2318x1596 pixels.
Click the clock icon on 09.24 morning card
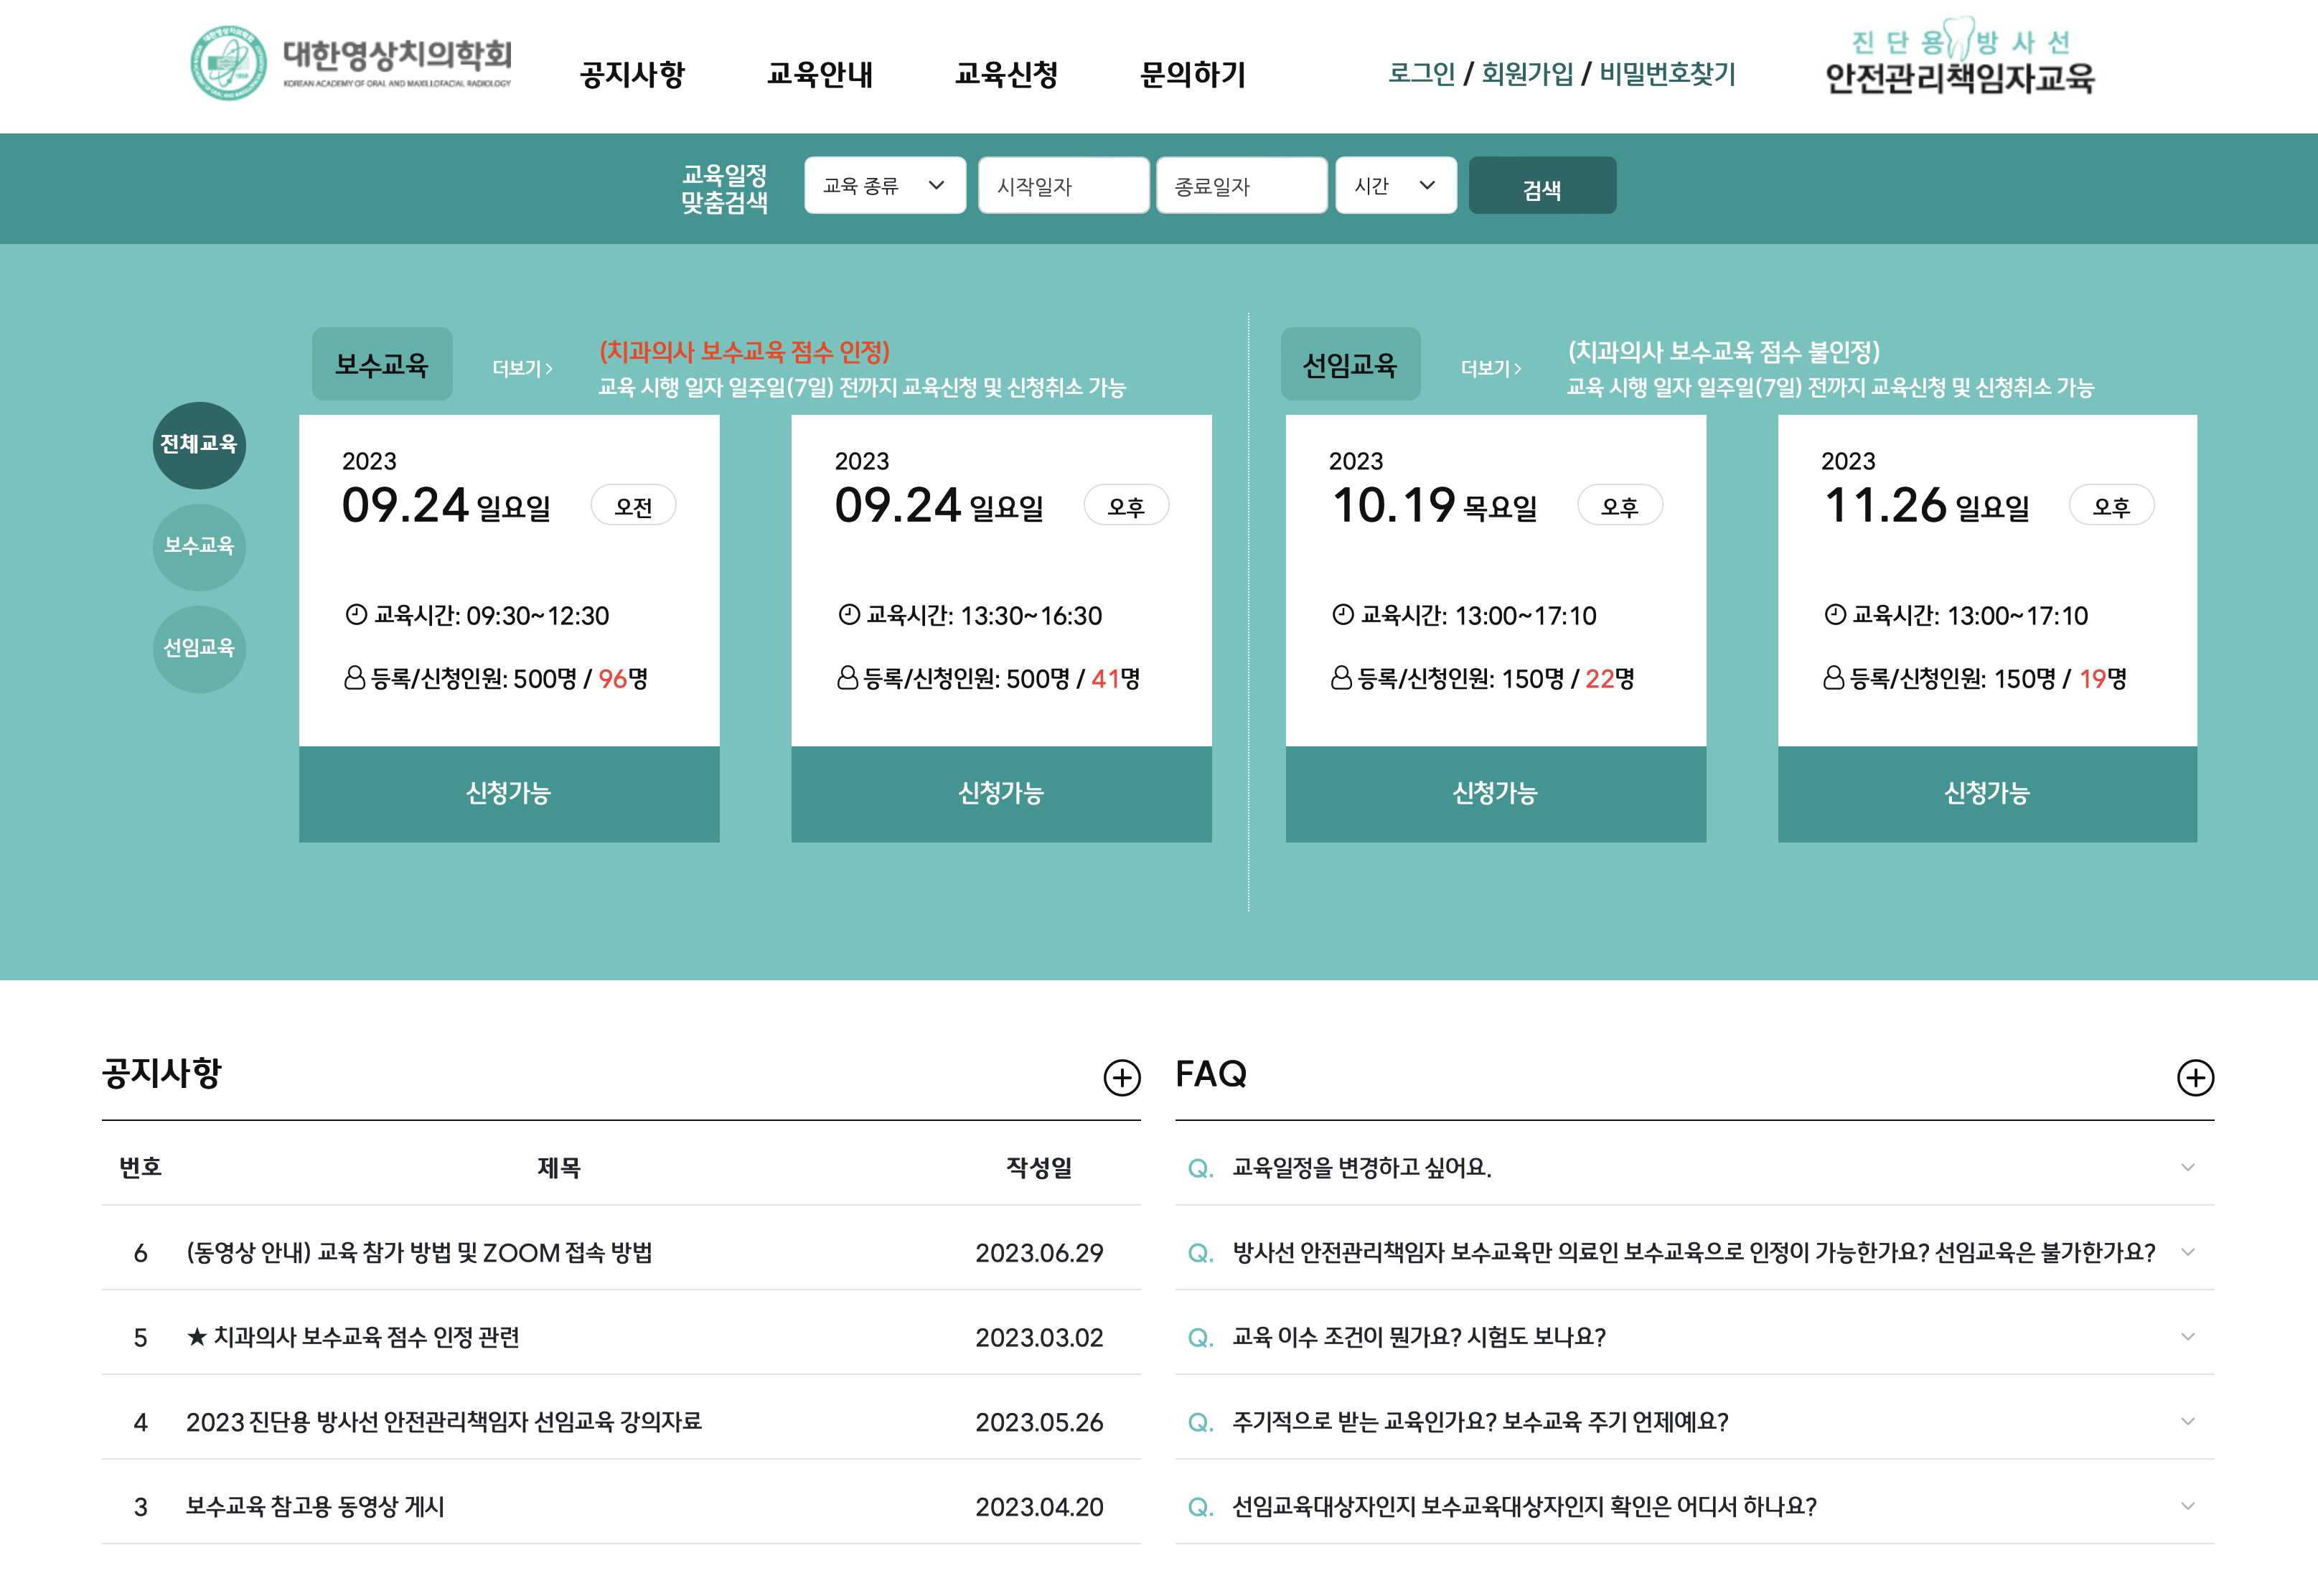click(x=356, y=616)
